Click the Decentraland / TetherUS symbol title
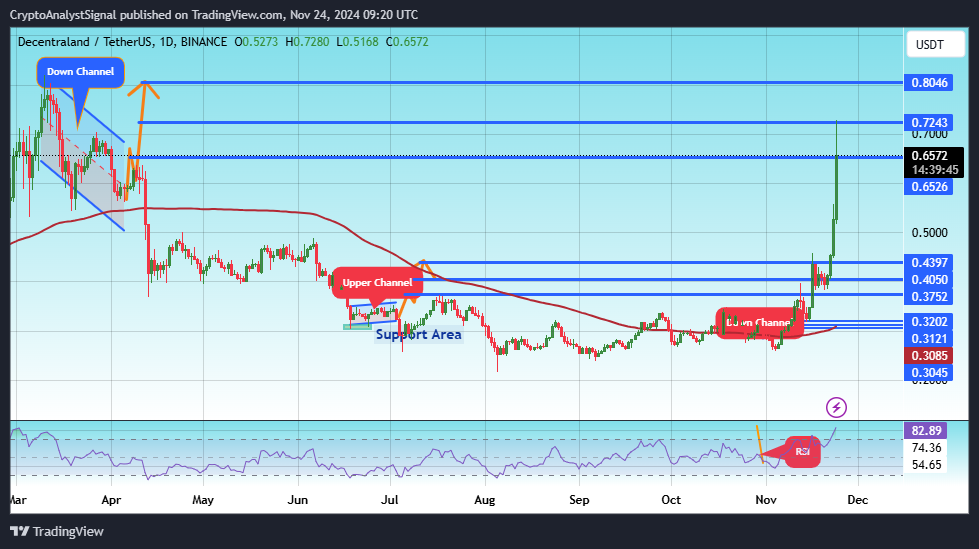Viewport: 979px width, 549px height. pyautogui.click(x=85, y=42)
